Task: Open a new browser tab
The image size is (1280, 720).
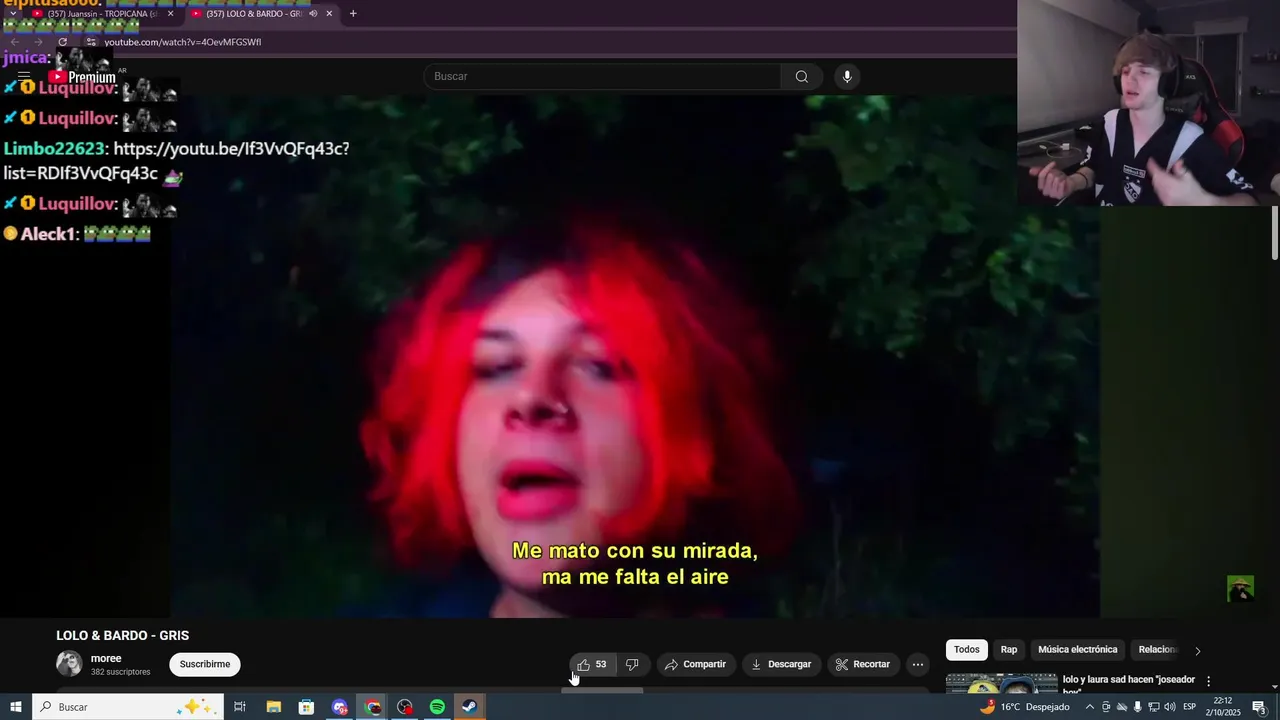Action: 353,14
